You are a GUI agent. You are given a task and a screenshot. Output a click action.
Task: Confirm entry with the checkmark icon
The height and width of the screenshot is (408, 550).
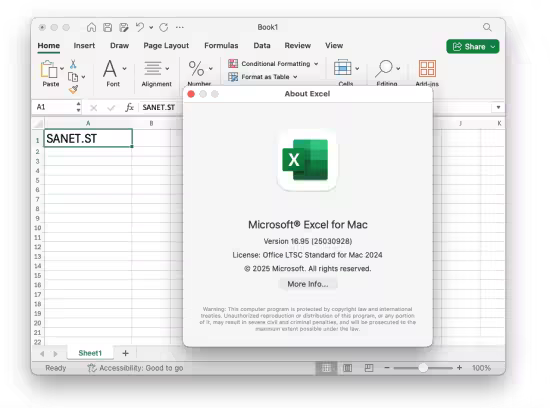111,108
